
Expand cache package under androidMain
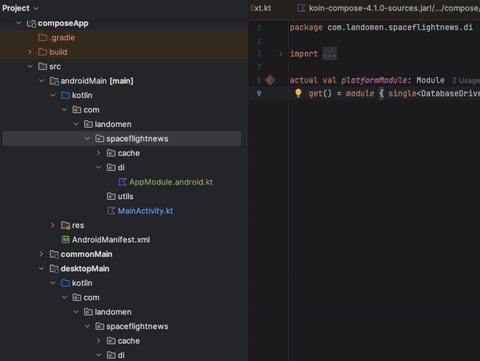click(98, 153)
